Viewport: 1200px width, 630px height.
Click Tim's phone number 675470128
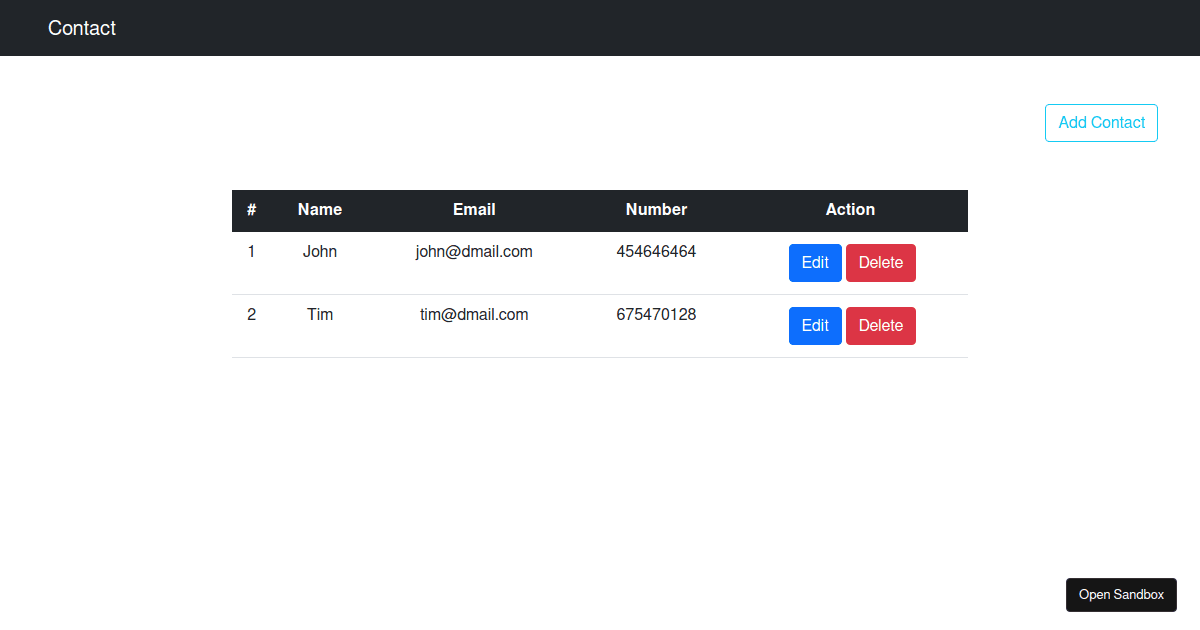pyautogui.click(x=656, y=314)
